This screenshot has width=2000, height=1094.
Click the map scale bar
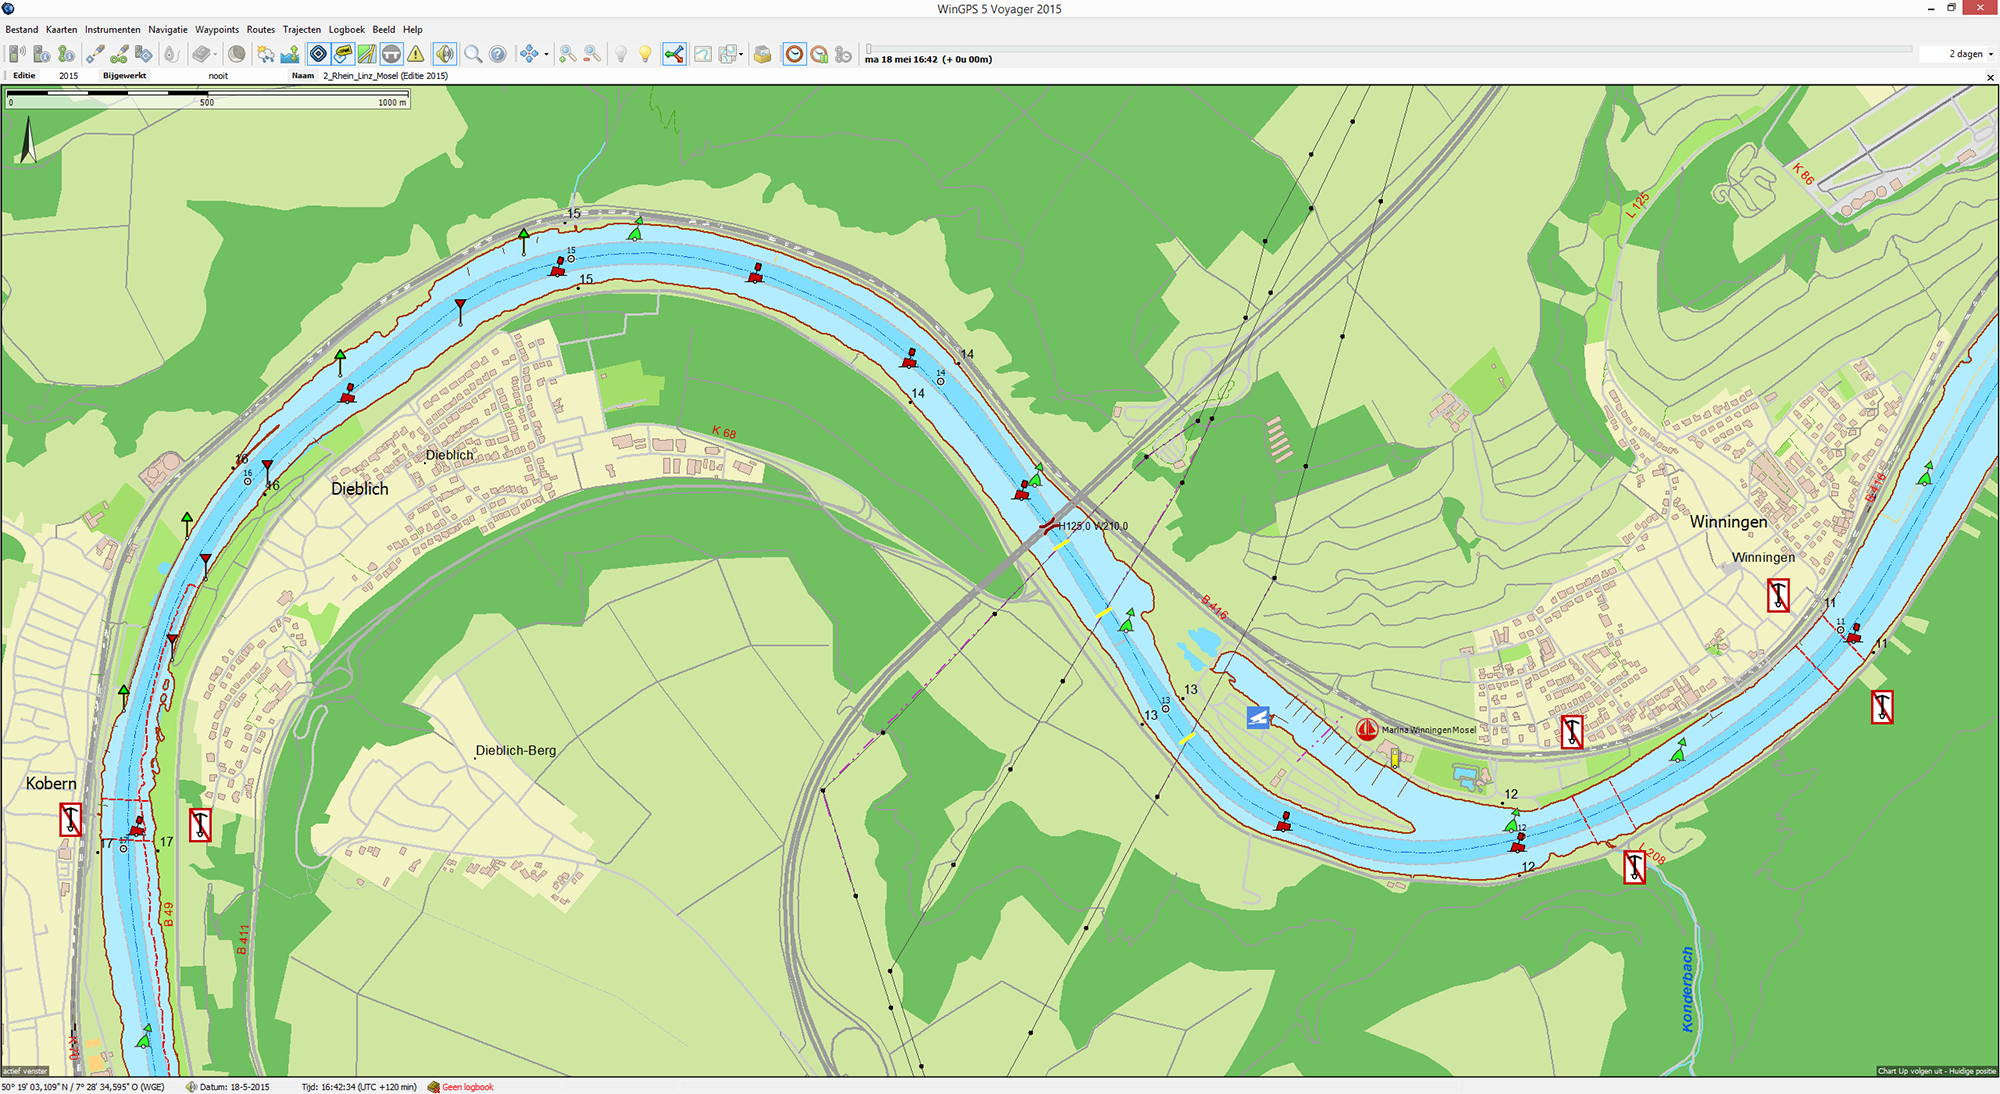click(207, 98)
